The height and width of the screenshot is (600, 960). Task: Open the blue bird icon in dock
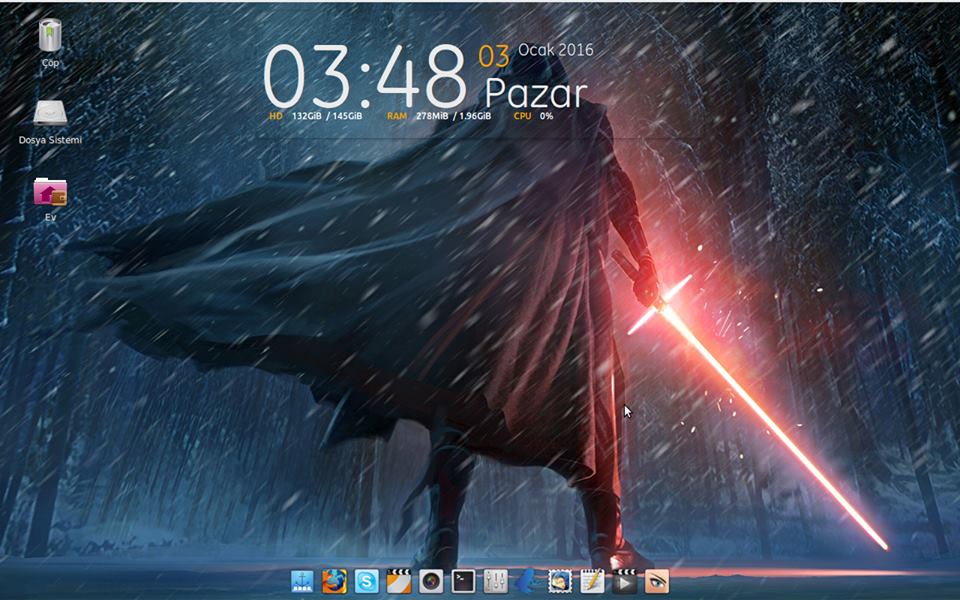(x=527, y=581)
